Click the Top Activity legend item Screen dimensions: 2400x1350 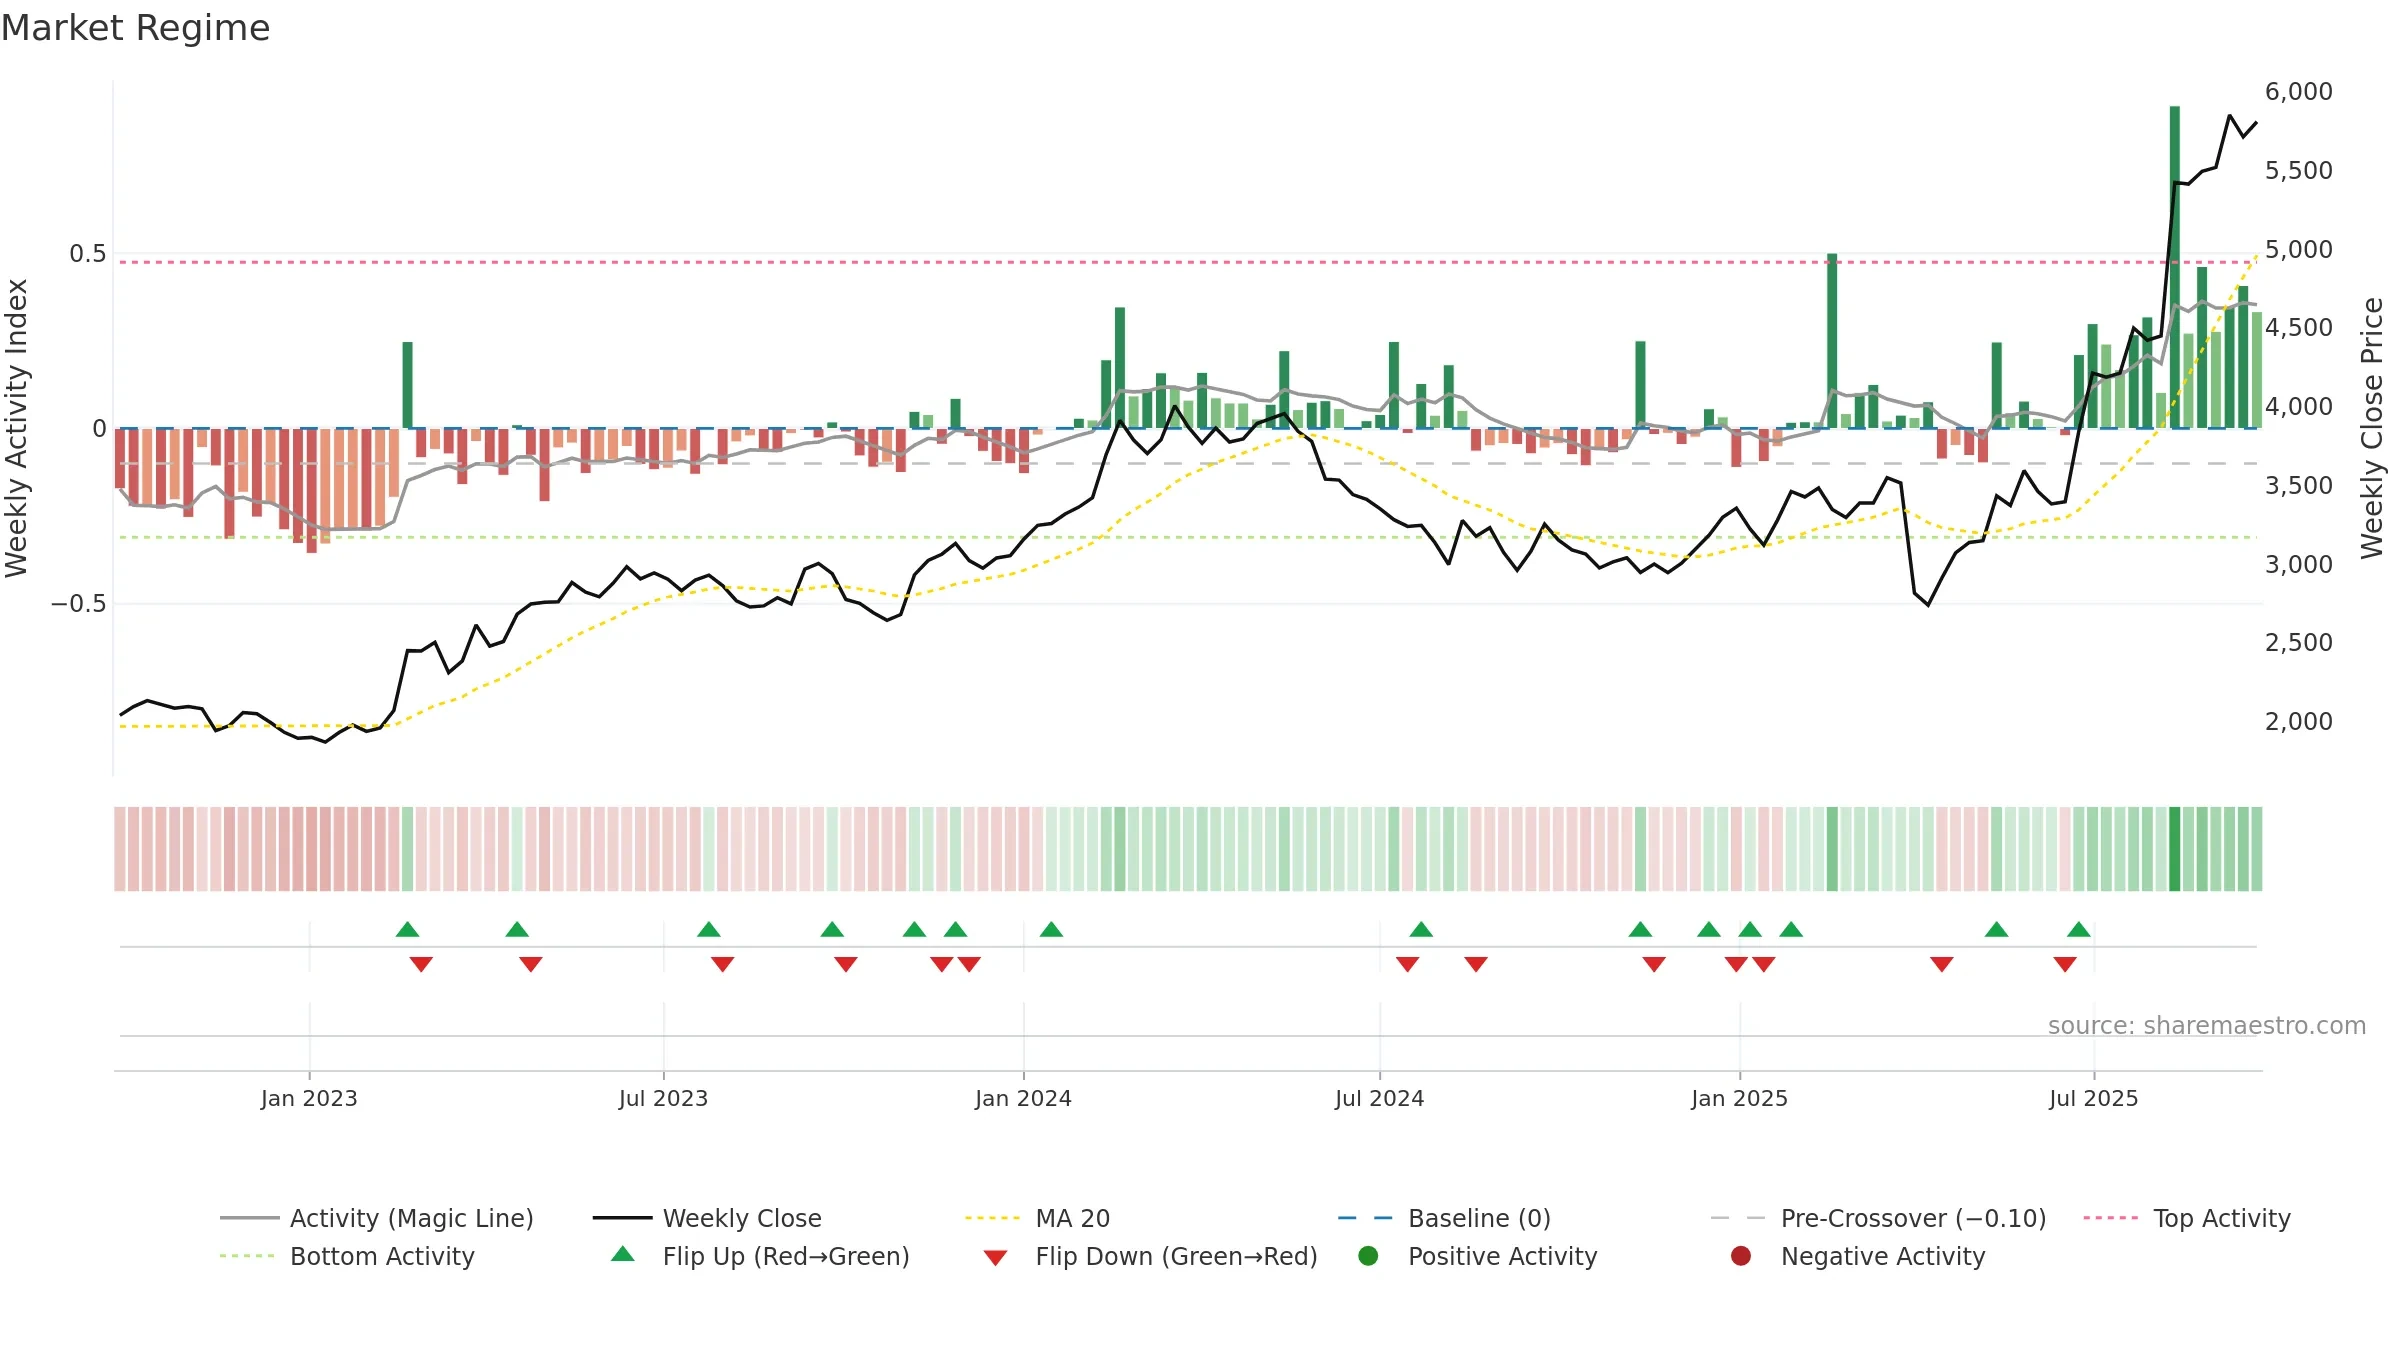tap(2187, 1218)
